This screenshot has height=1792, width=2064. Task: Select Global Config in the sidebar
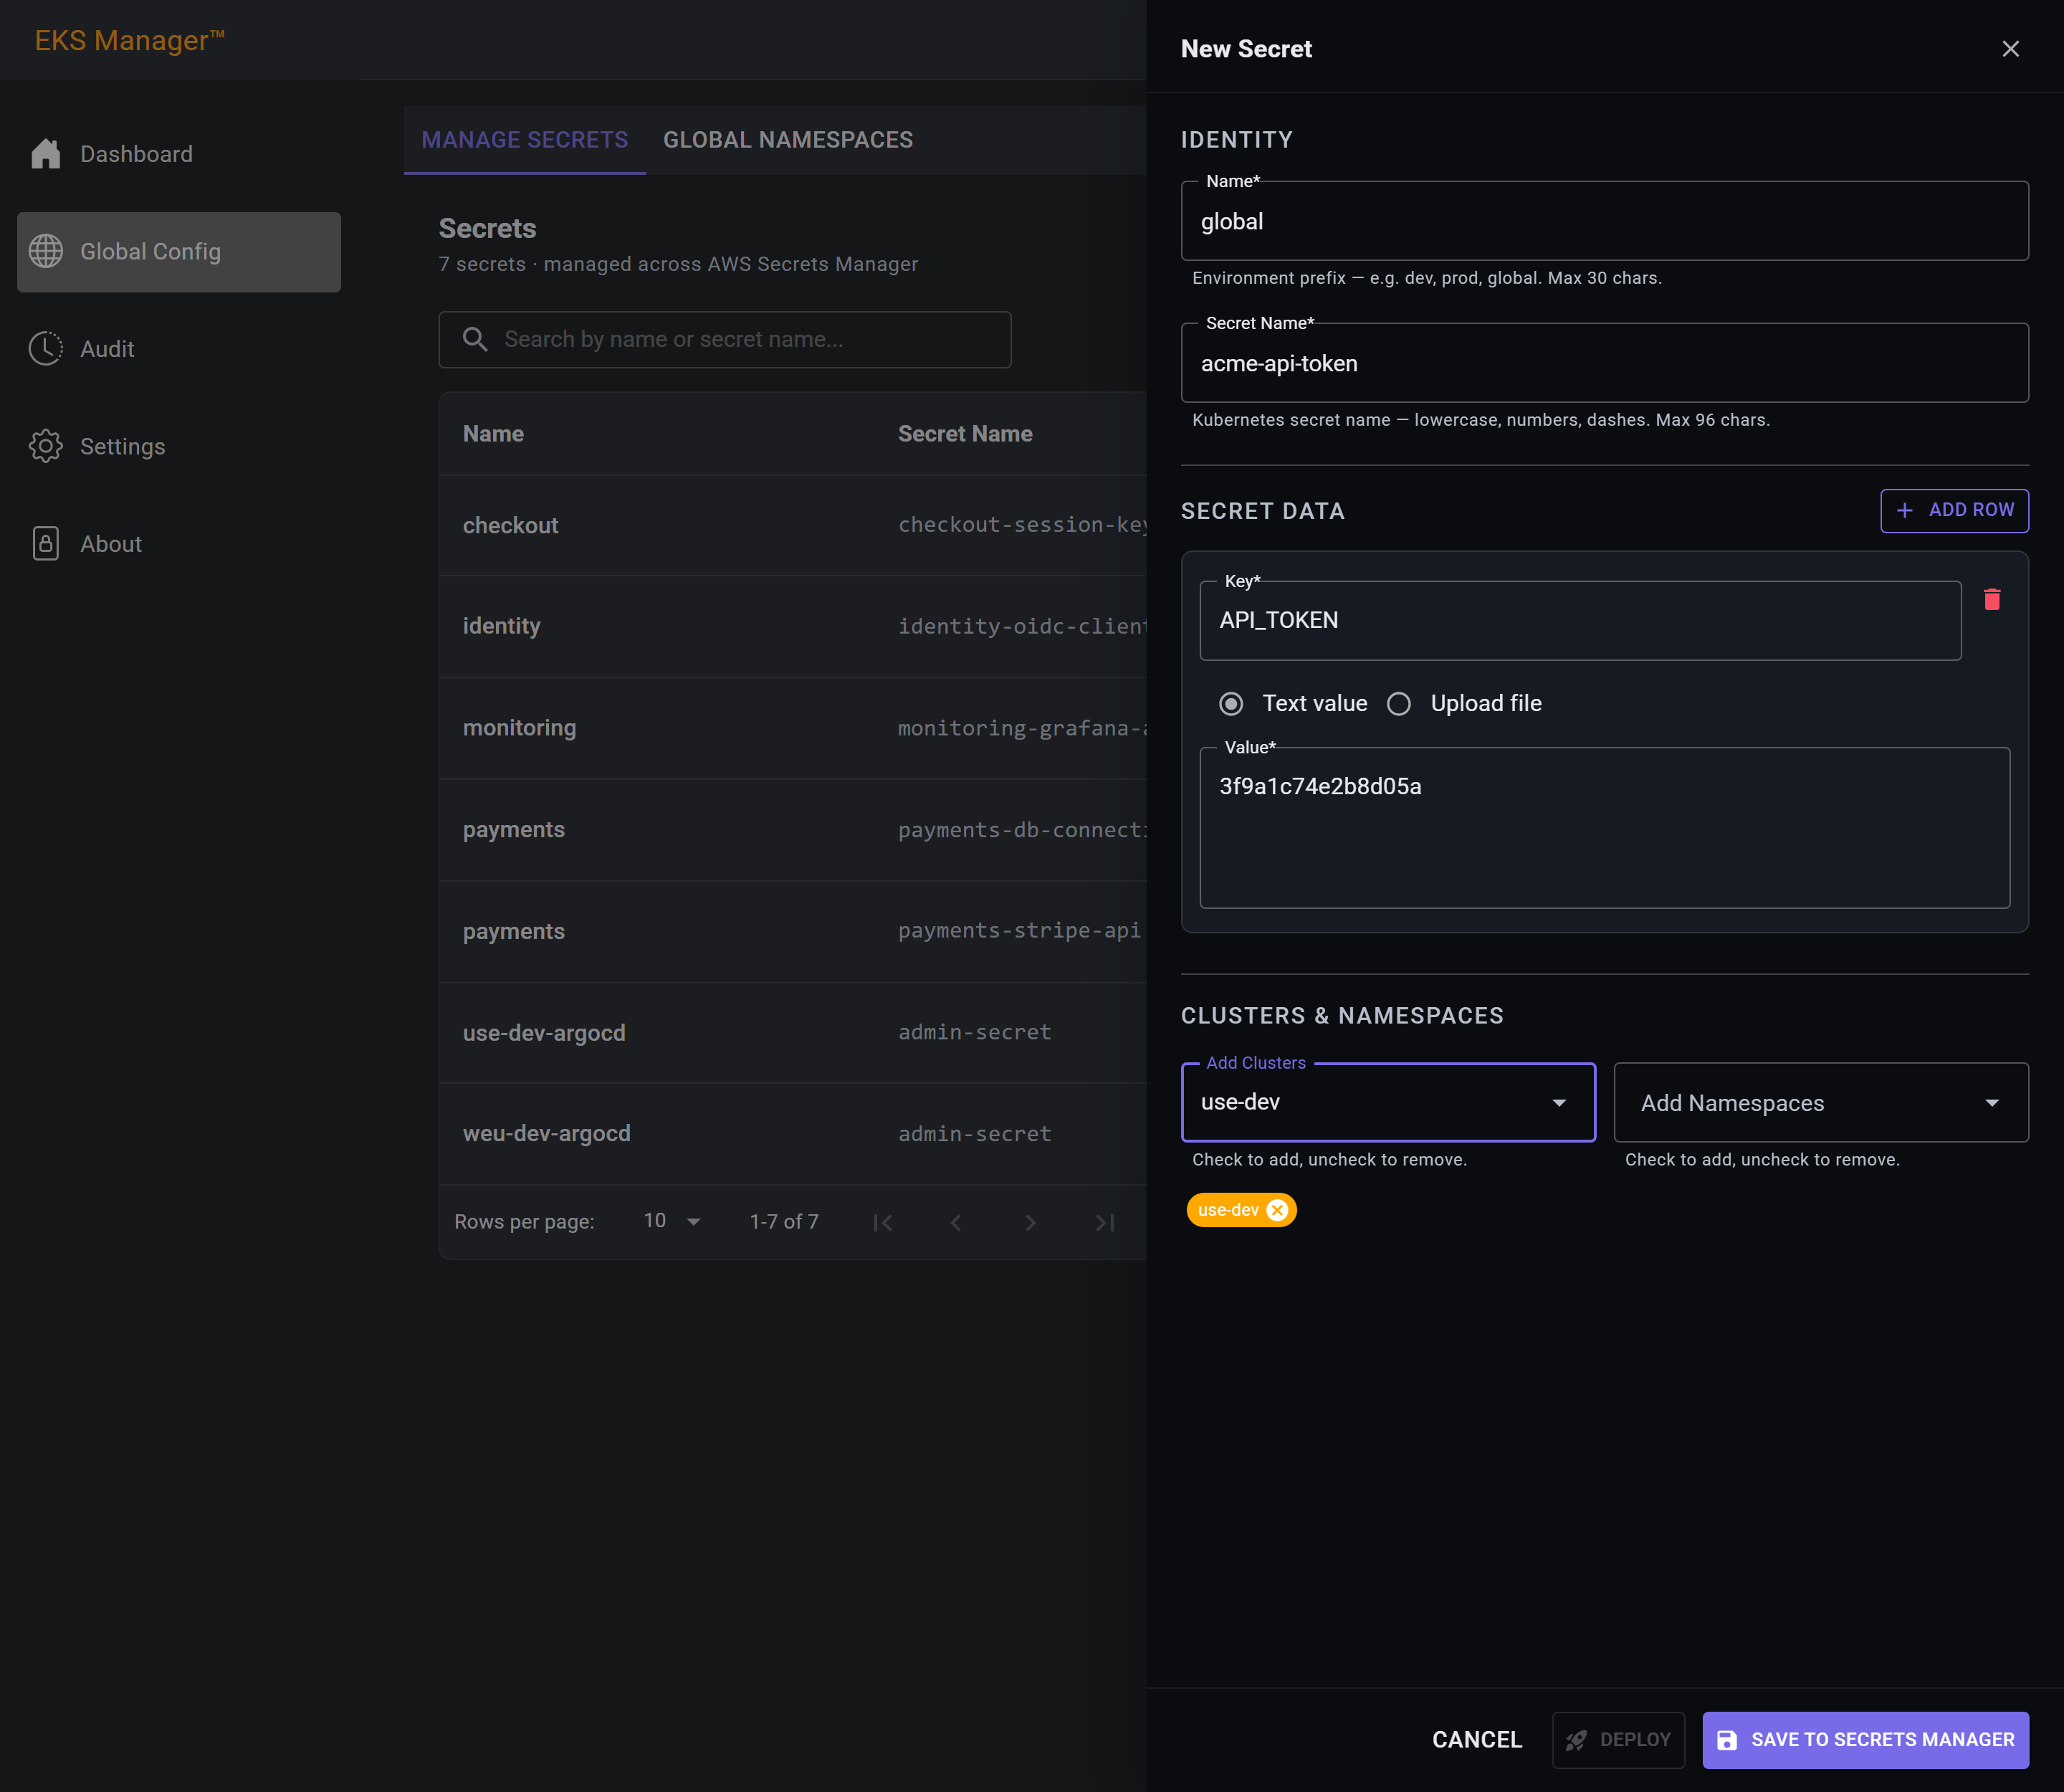[179, 252]
